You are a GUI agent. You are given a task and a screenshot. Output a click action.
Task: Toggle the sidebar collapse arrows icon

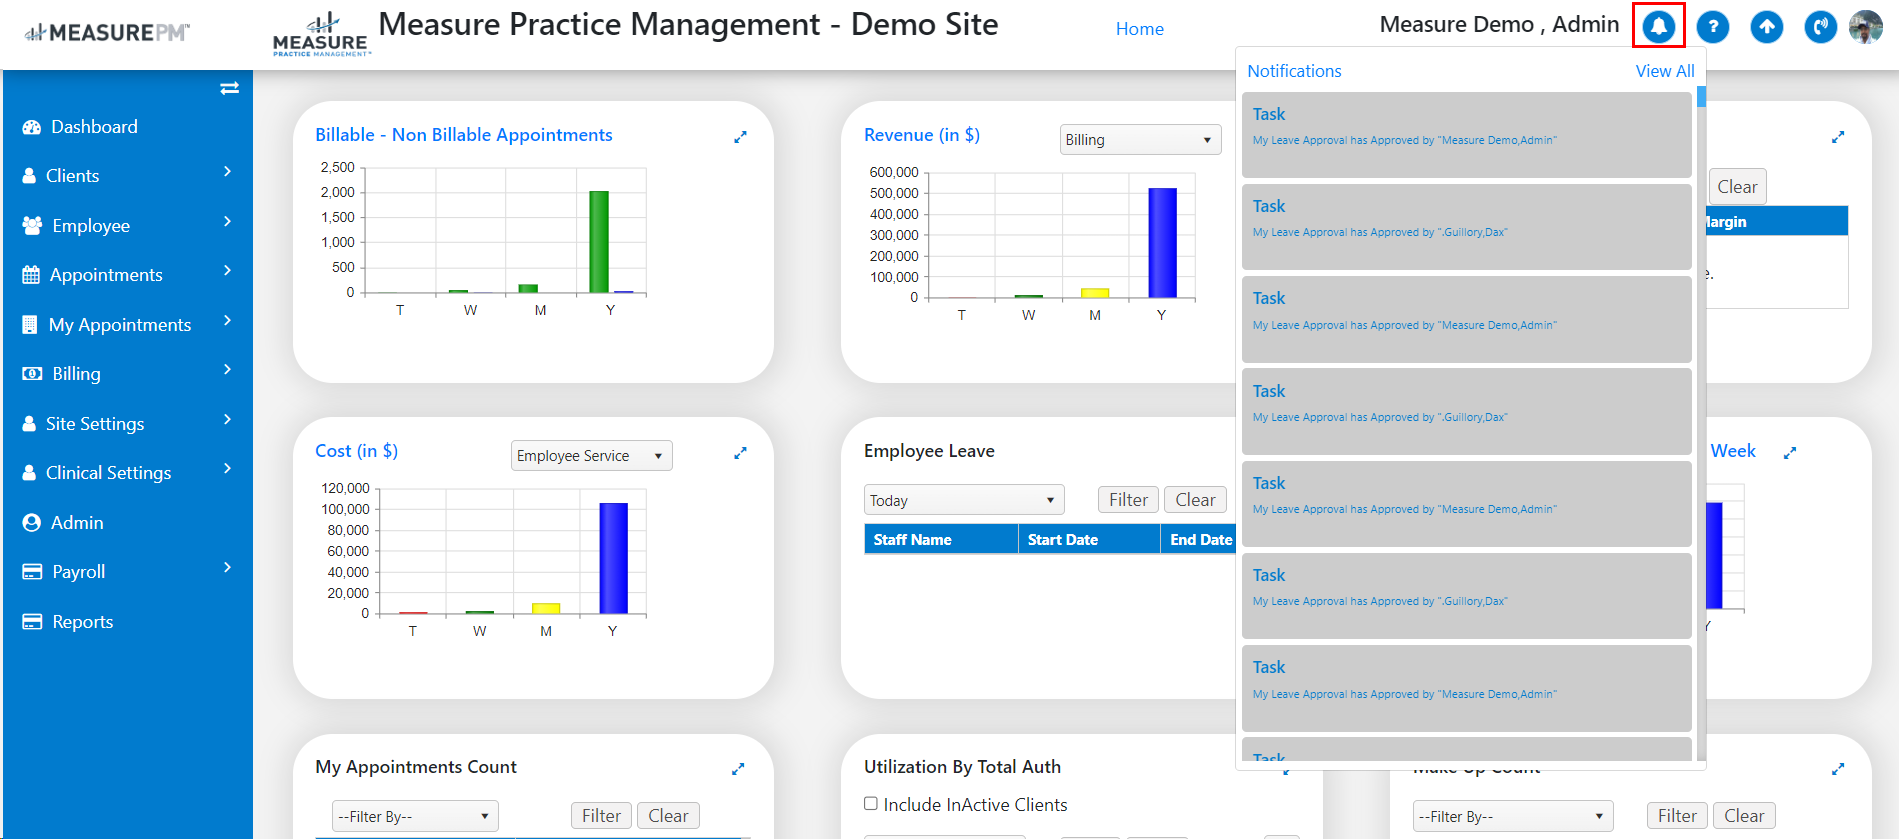coord(229,88)
